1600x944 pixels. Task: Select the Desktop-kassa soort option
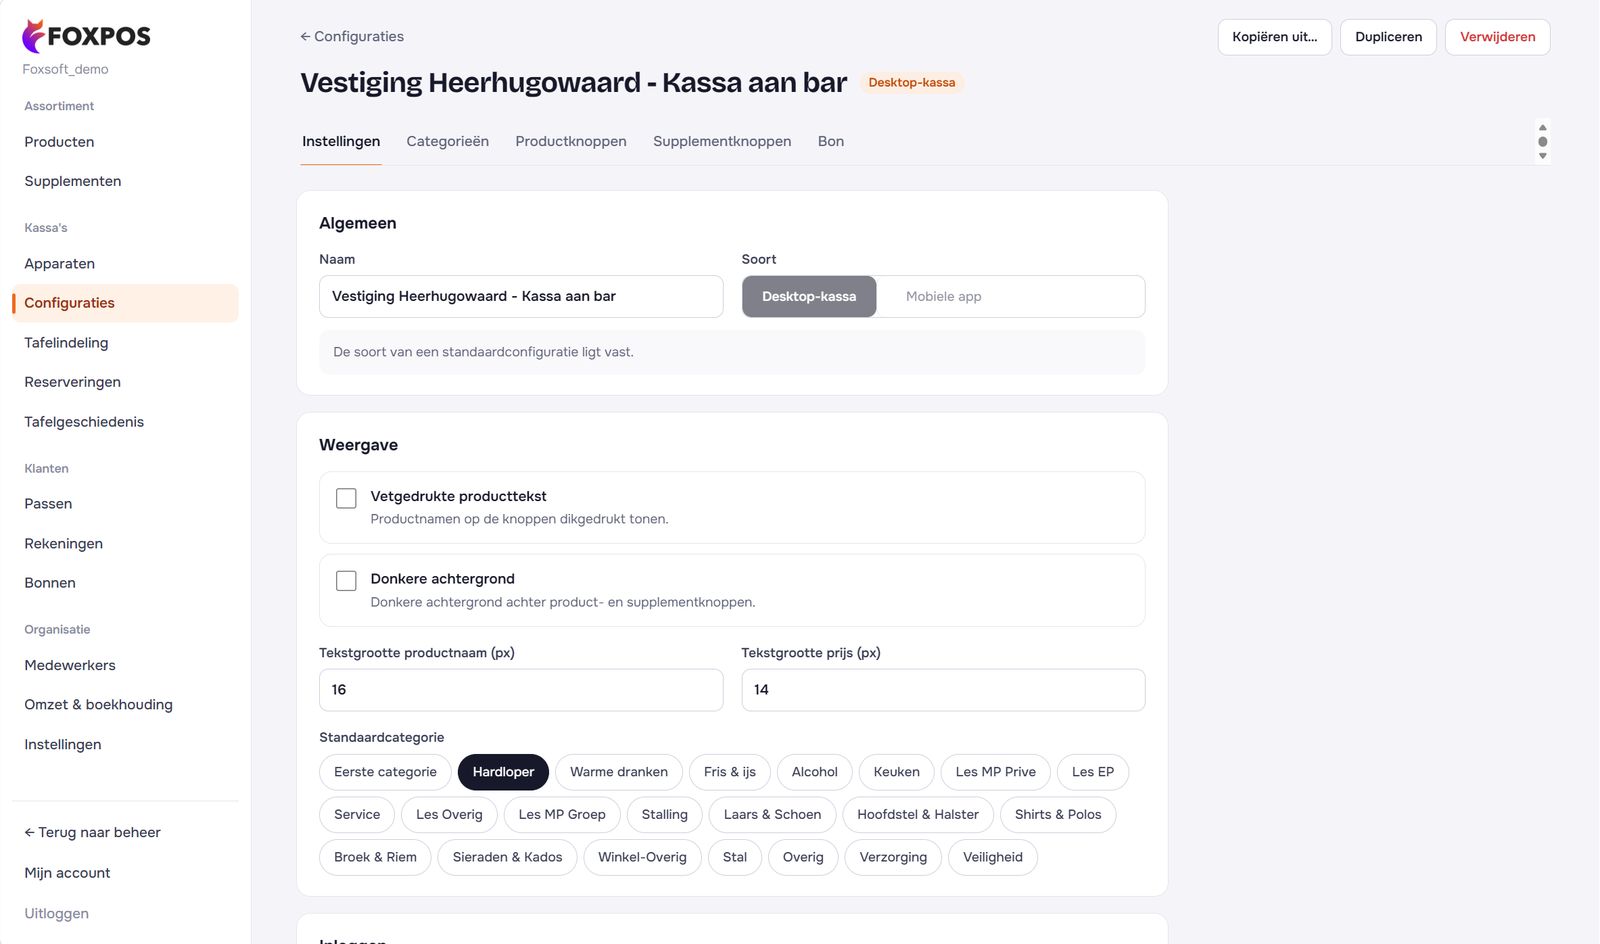[x=809, y=296]
